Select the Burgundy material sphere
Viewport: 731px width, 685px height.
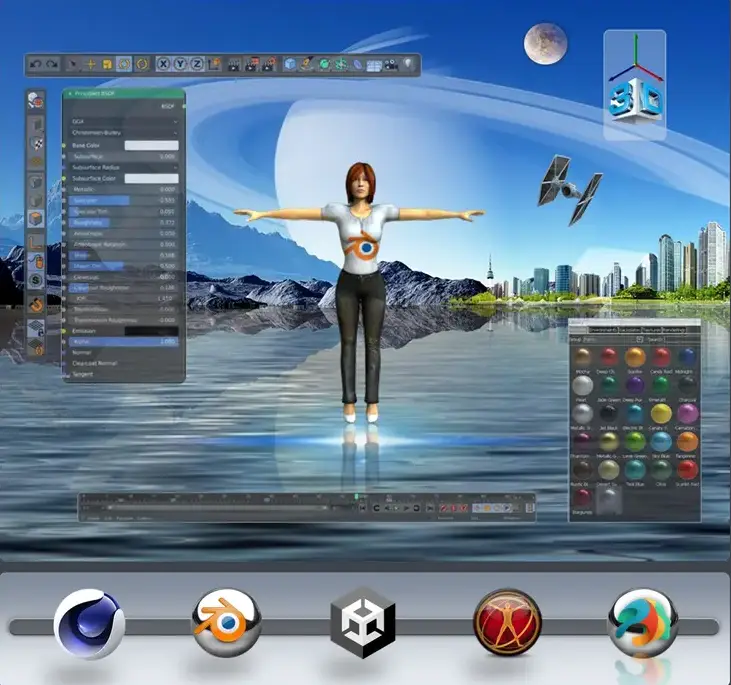[582, 498]
